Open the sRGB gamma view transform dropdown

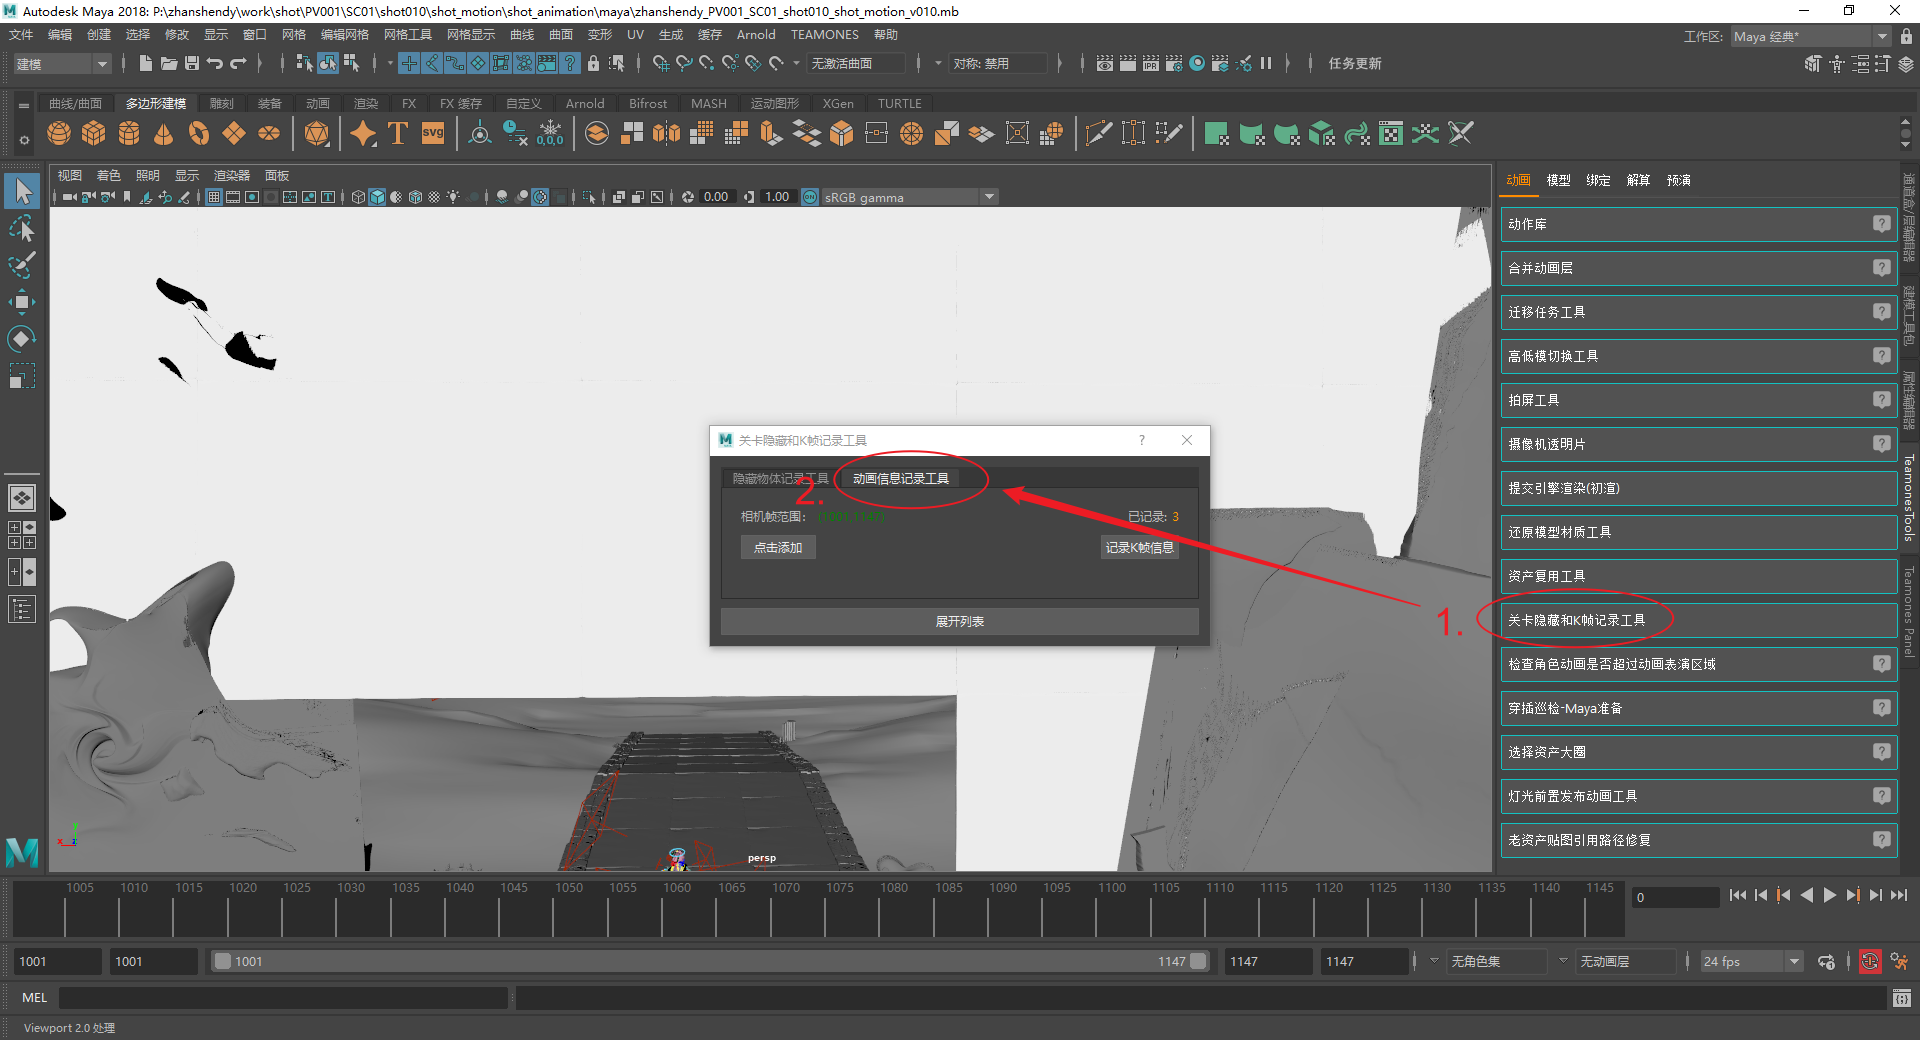[989, 197]
